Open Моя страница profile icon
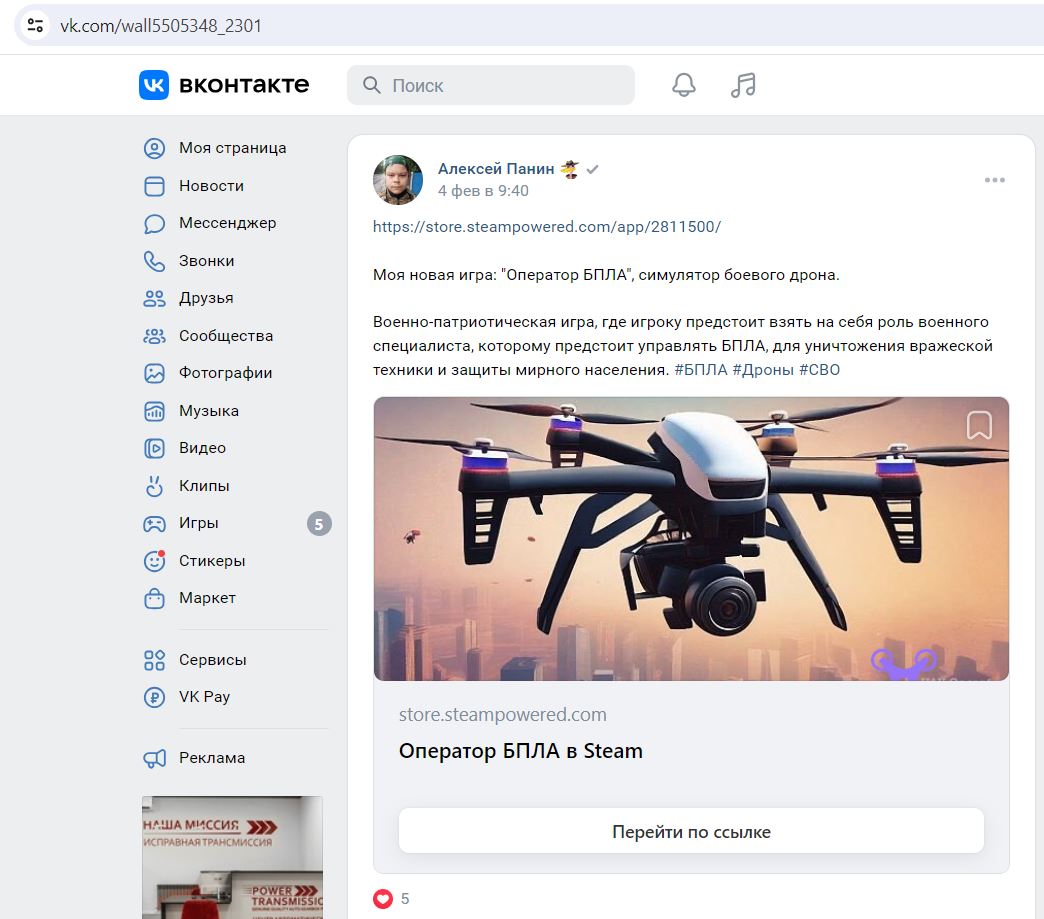This screenshot has height=919, width=1044. [x=154, y=148]
